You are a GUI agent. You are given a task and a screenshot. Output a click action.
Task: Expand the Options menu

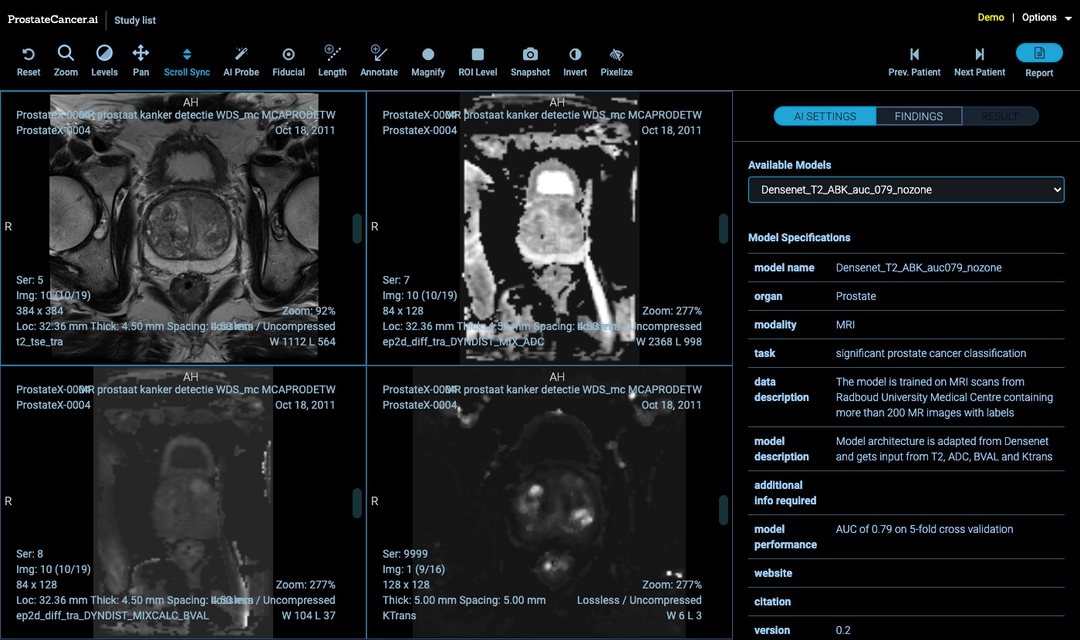1046,18
